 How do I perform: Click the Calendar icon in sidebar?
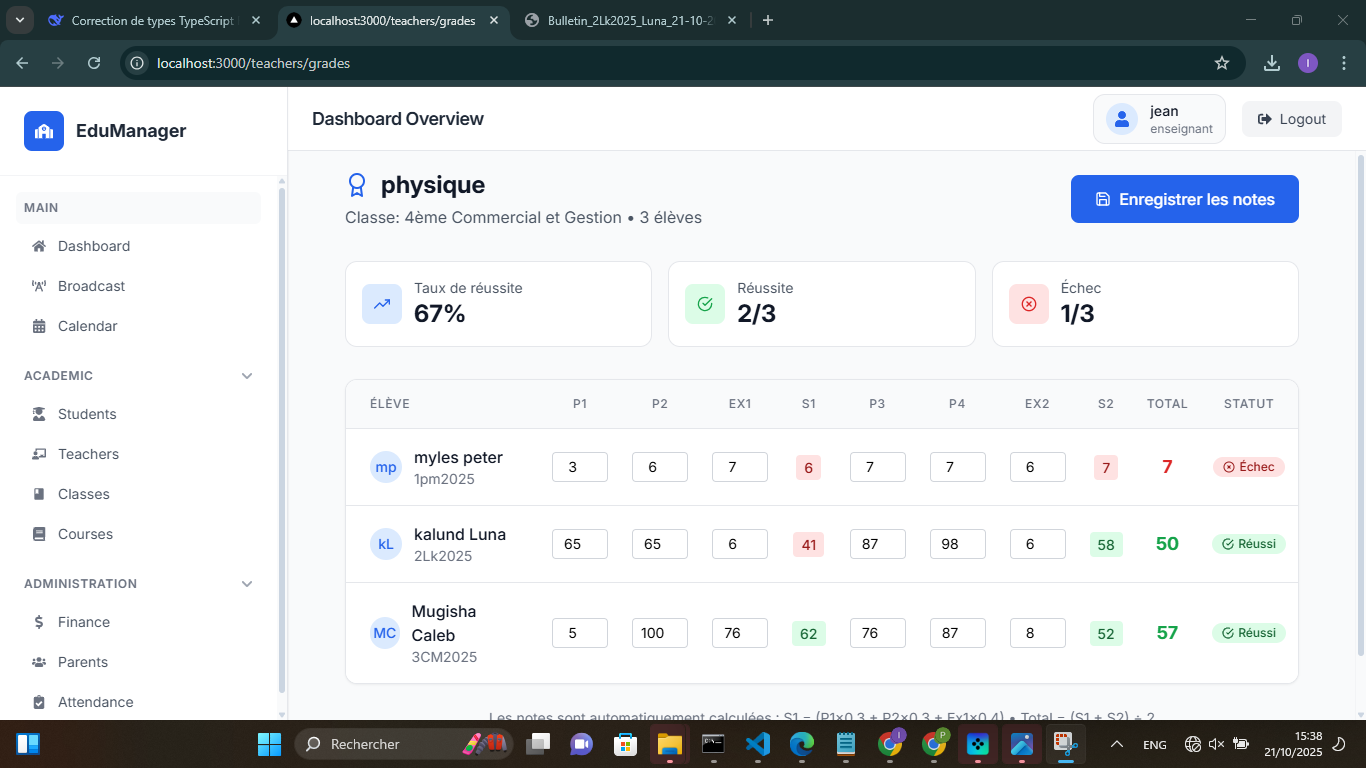tap(39, 326)
